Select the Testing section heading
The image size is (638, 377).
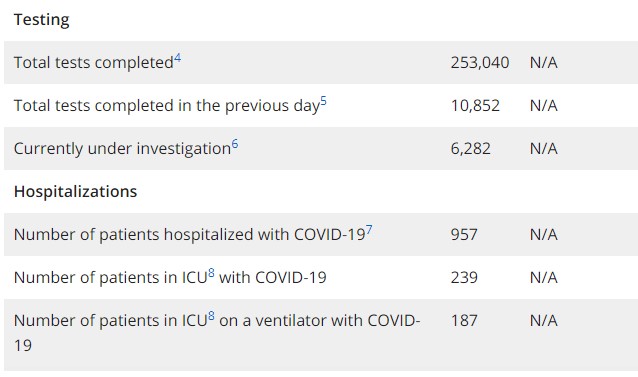coord(42,20)
